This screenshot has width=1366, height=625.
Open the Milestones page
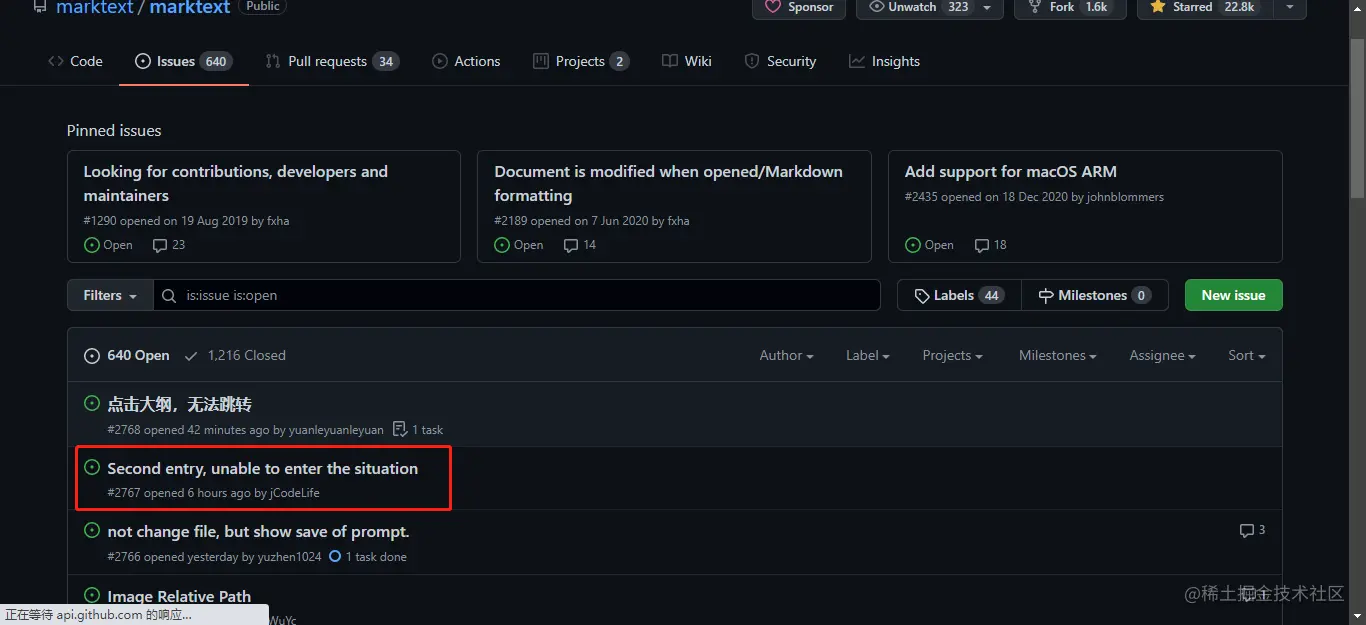pyautogui.click(x=1095, y=295)
